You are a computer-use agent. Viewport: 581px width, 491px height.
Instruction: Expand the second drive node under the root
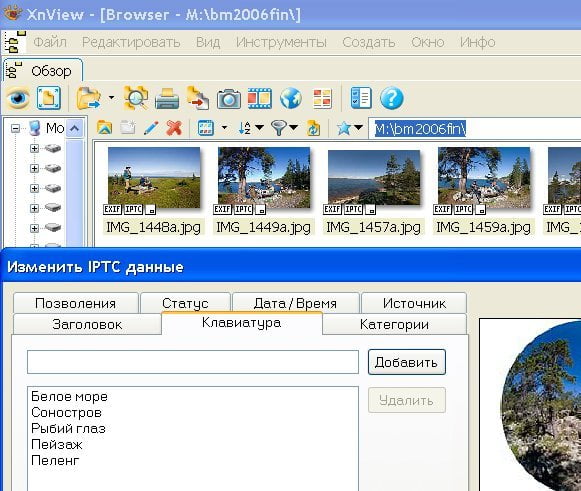coord(34,169)
